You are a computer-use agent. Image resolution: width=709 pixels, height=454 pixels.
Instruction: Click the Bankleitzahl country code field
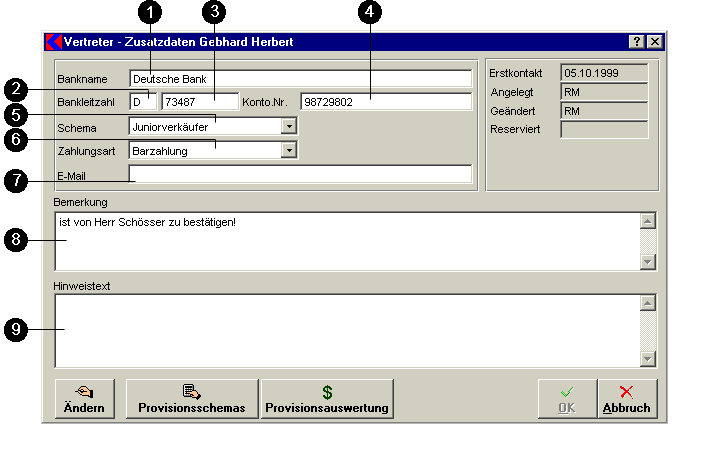pyautogui.click(x=142, y=102)
